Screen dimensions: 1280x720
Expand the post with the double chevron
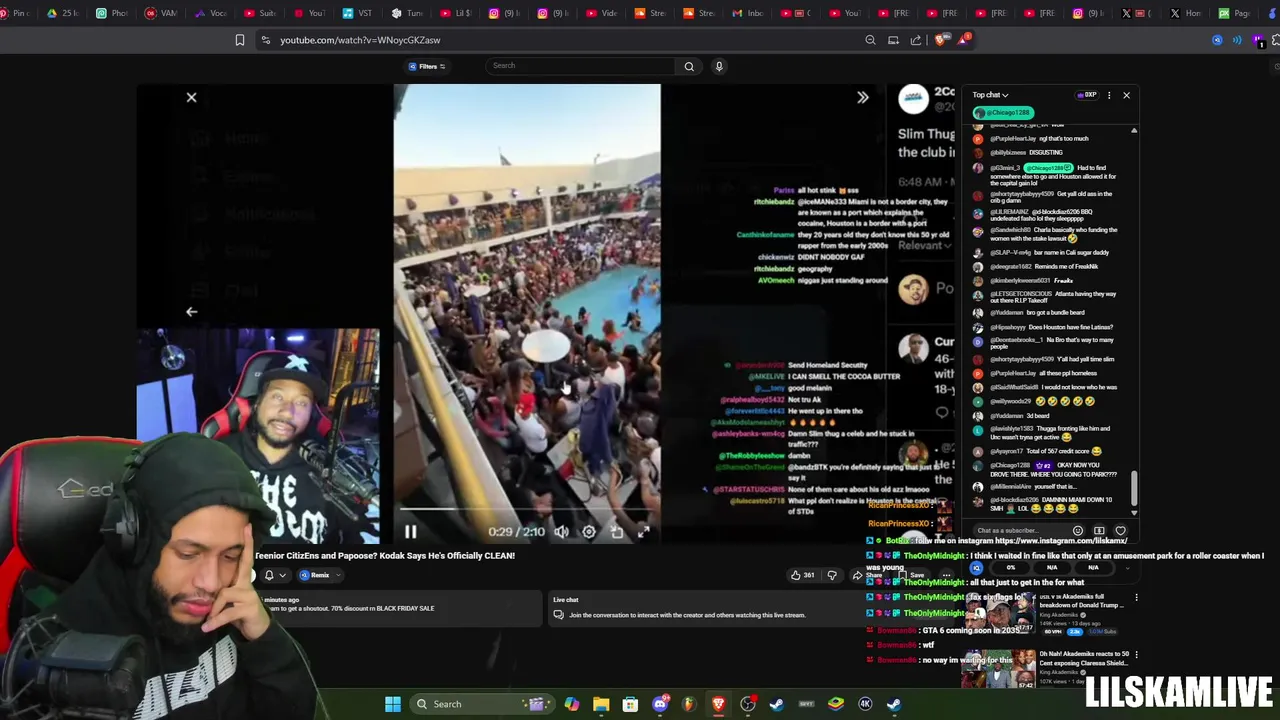(x=862, y=97)
